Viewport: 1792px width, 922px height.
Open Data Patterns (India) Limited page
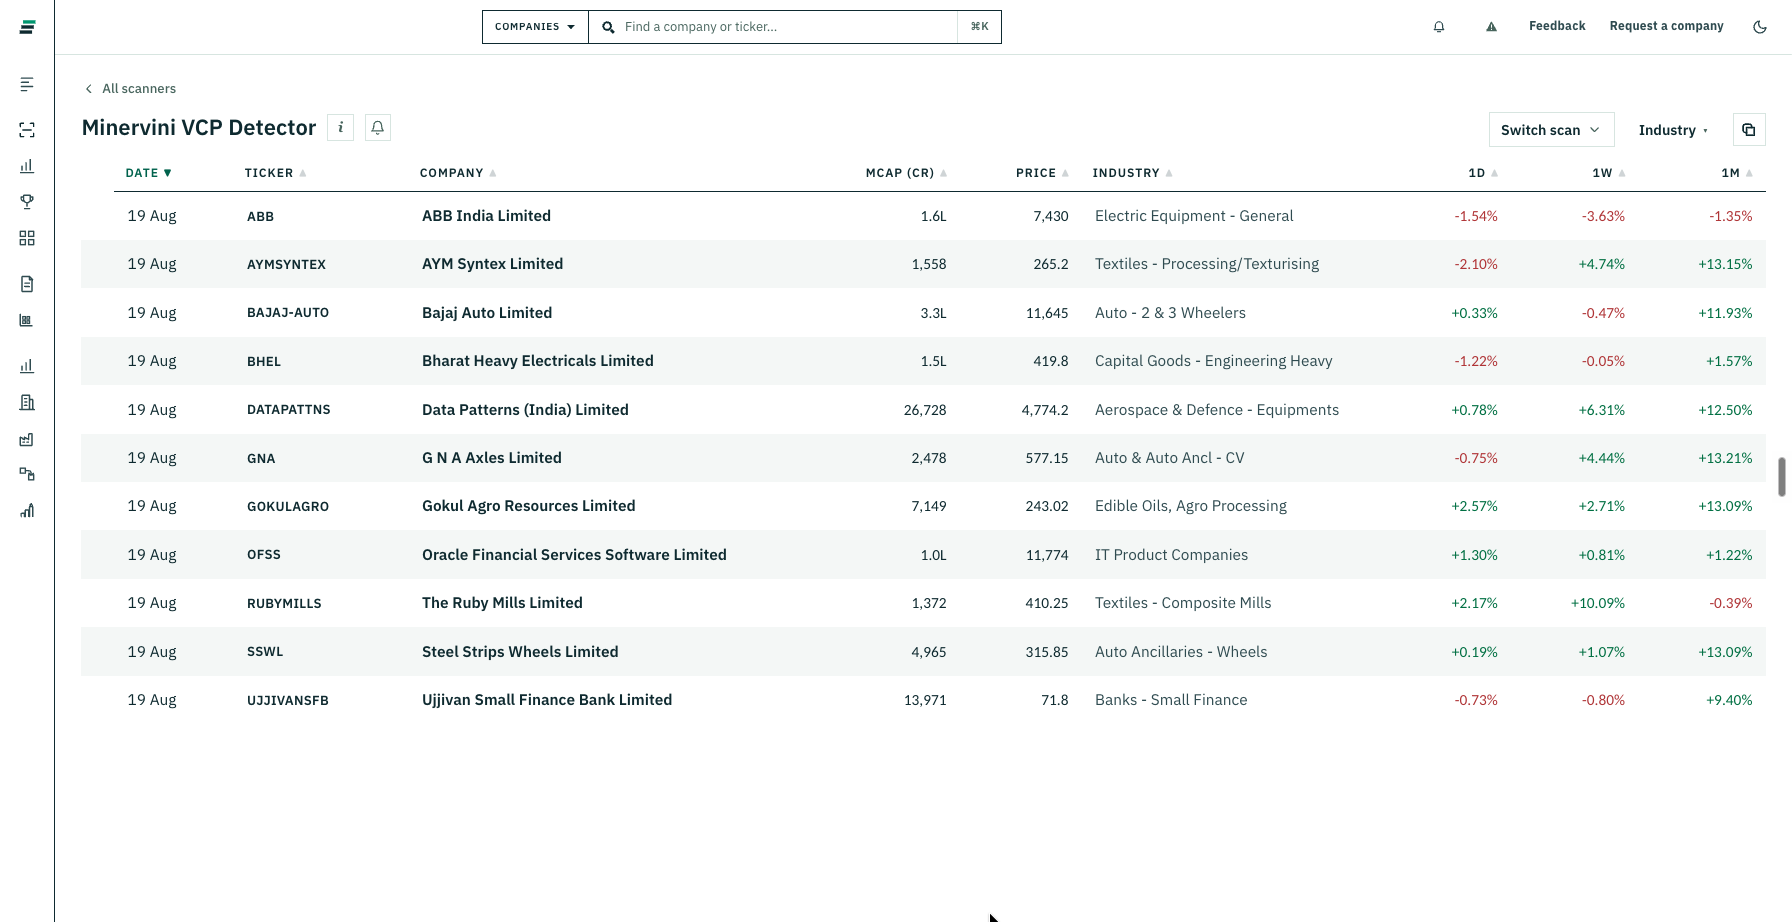click(x=525, y=410)
